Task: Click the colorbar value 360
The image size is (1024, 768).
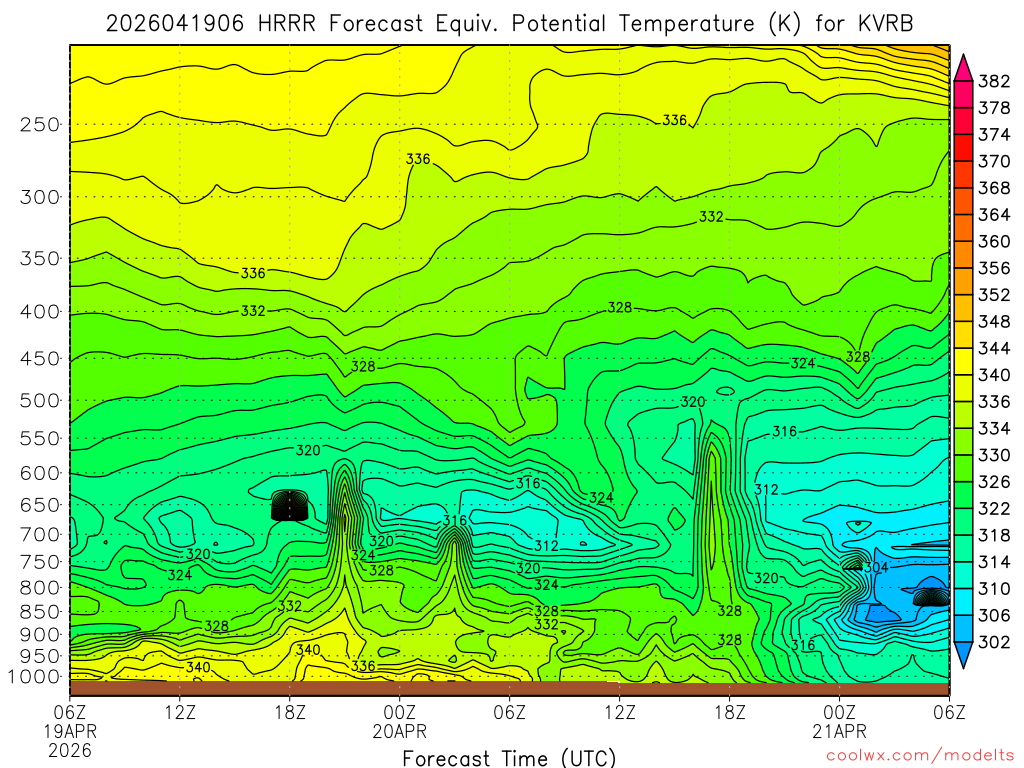Action: point(993,242)
